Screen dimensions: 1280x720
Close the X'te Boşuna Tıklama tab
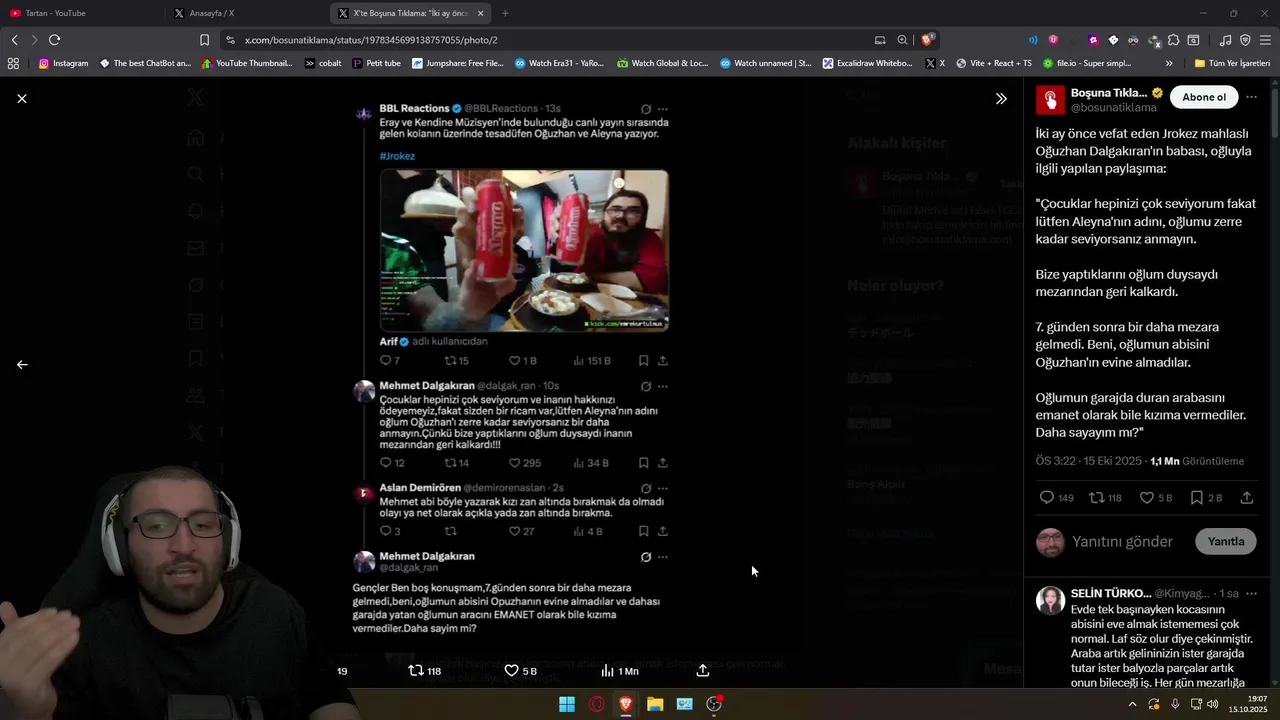point(481,13)
